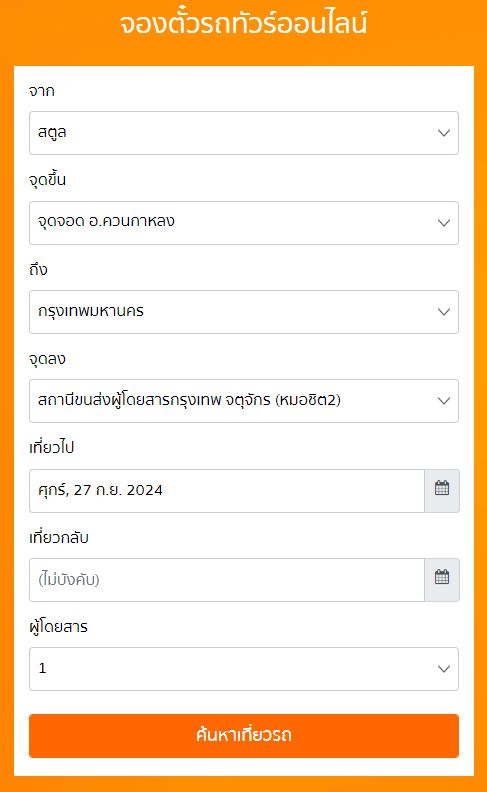Focus the return date field (ไม่บังคับ)
The width and height of the screenshot is (487, 792).
[x=227, y=579]
